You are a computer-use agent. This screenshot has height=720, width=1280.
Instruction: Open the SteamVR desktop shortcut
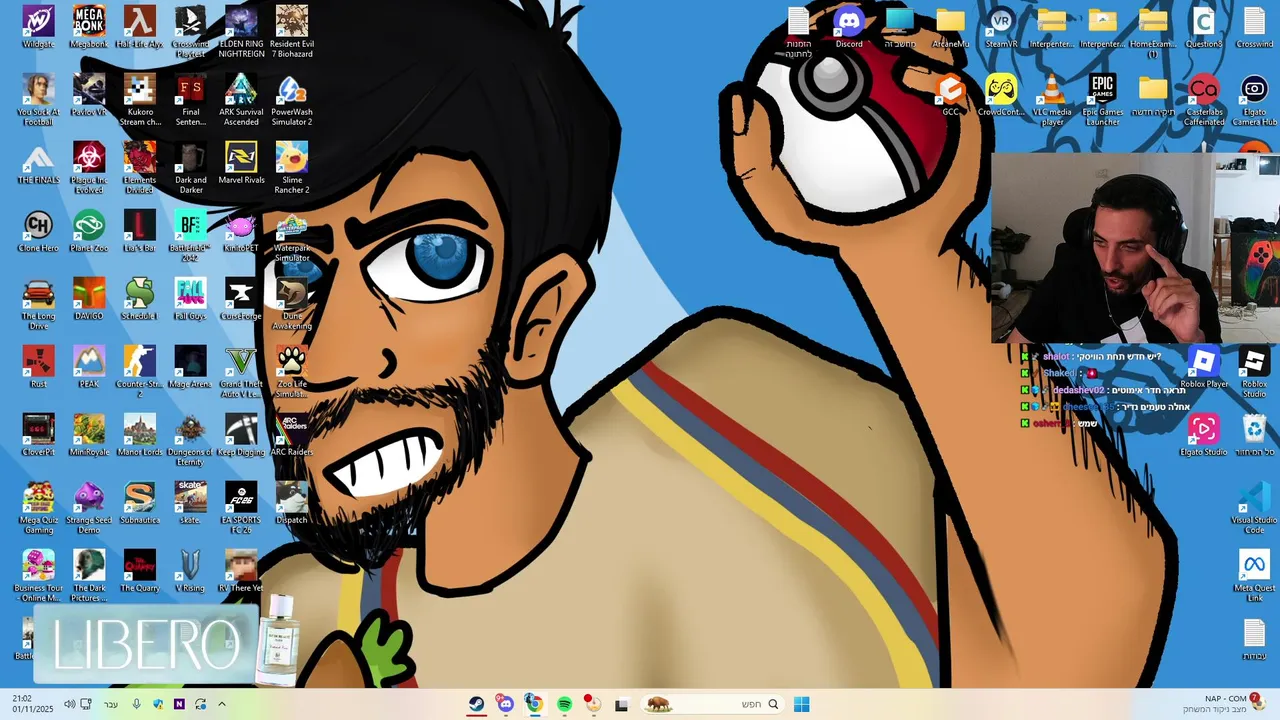point(1001,27)
